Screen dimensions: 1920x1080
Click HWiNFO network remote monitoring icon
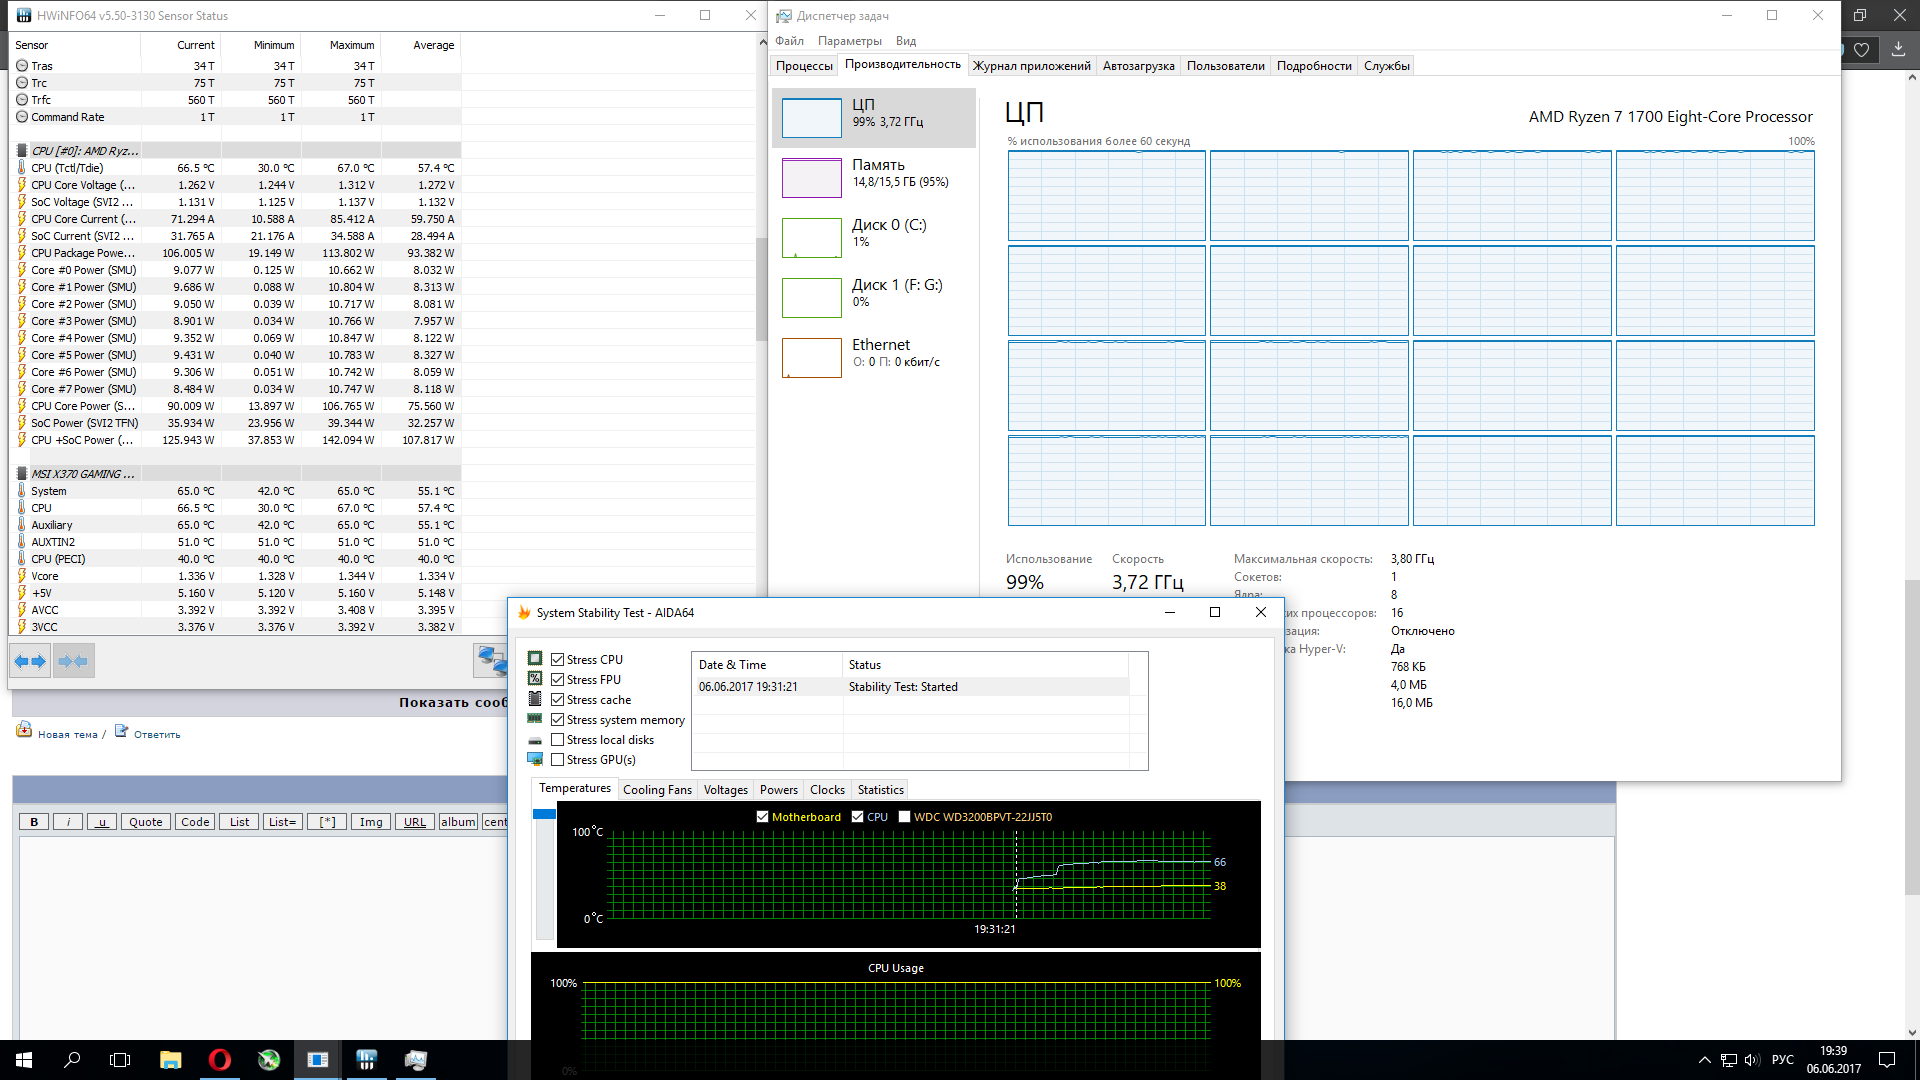pos(491,660)
